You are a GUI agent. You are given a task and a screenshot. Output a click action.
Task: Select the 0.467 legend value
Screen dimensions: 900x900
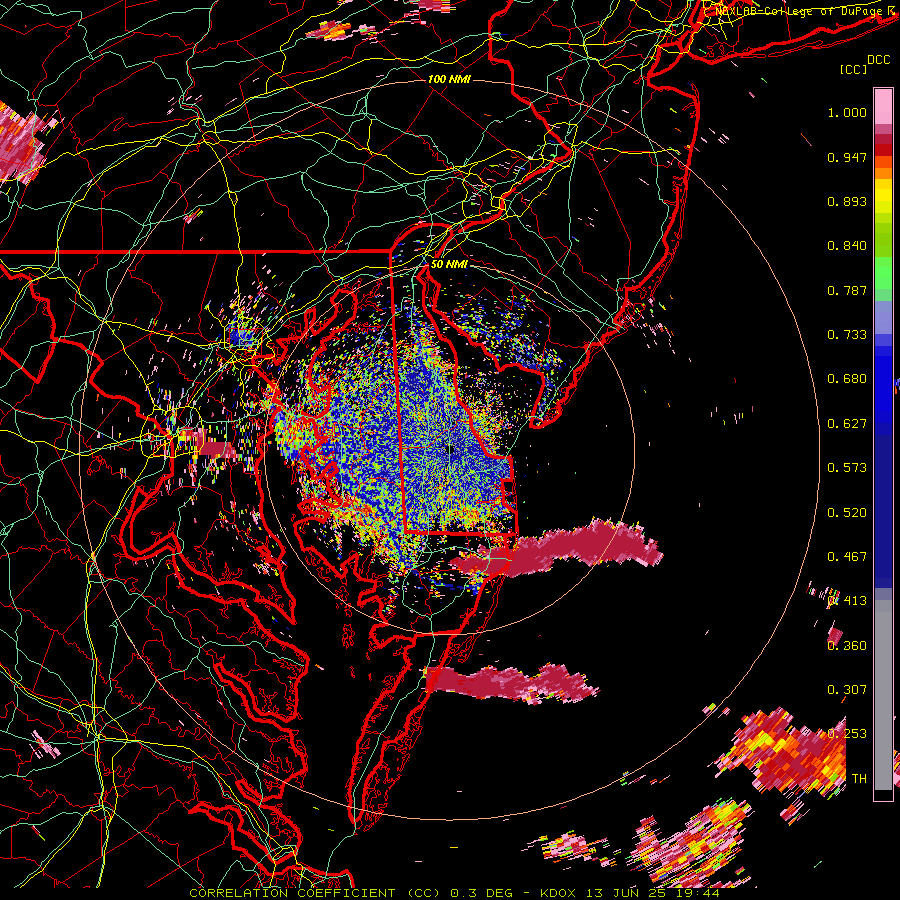pos(847,557)
